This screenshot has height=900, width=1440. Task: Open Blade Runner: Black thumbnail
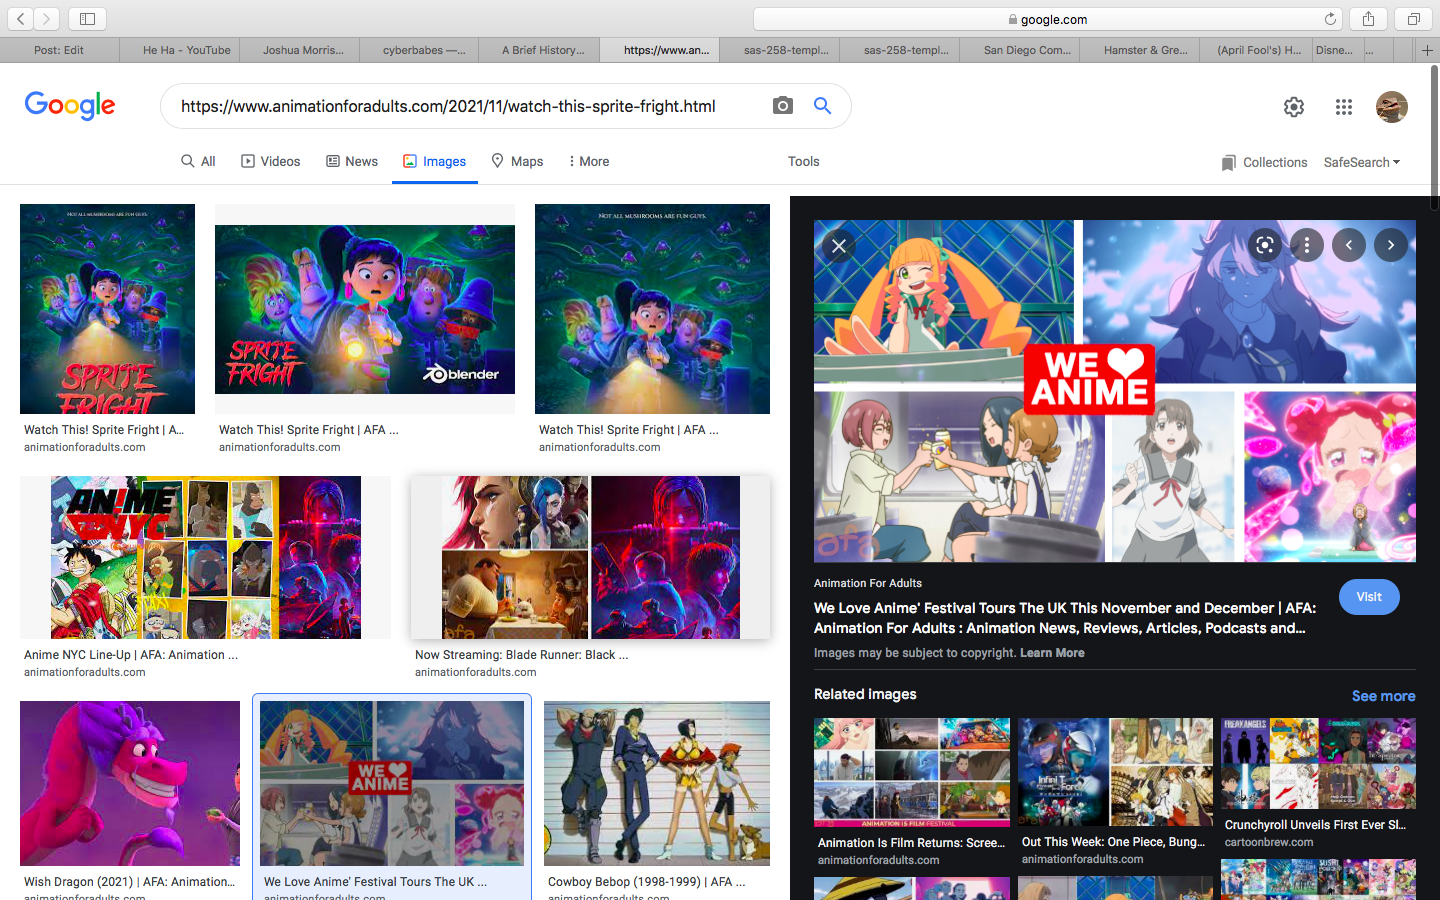(591, 557)
